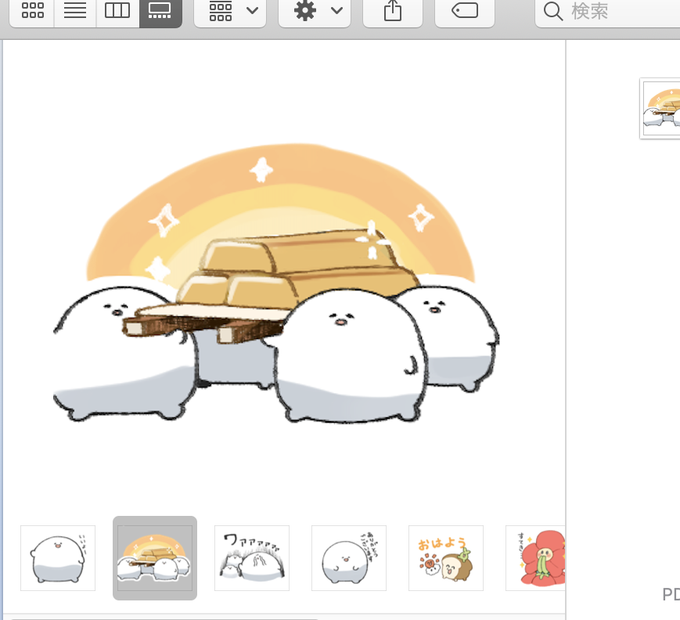Open the gear action menu
The height and width of the screenshot is (620, 680).
[x=314, y=10]
